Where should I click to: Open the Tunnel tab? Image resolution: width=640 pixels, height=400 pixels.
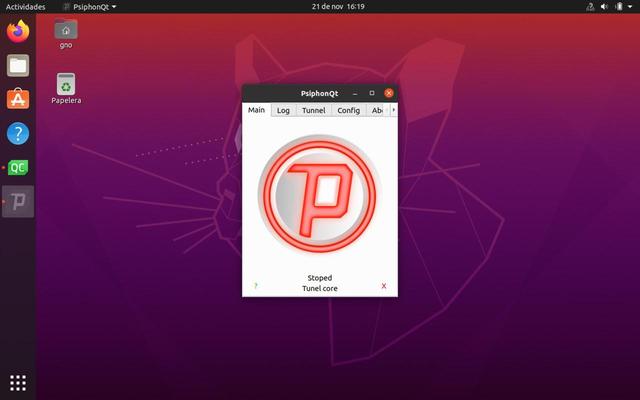coord(313,110)
